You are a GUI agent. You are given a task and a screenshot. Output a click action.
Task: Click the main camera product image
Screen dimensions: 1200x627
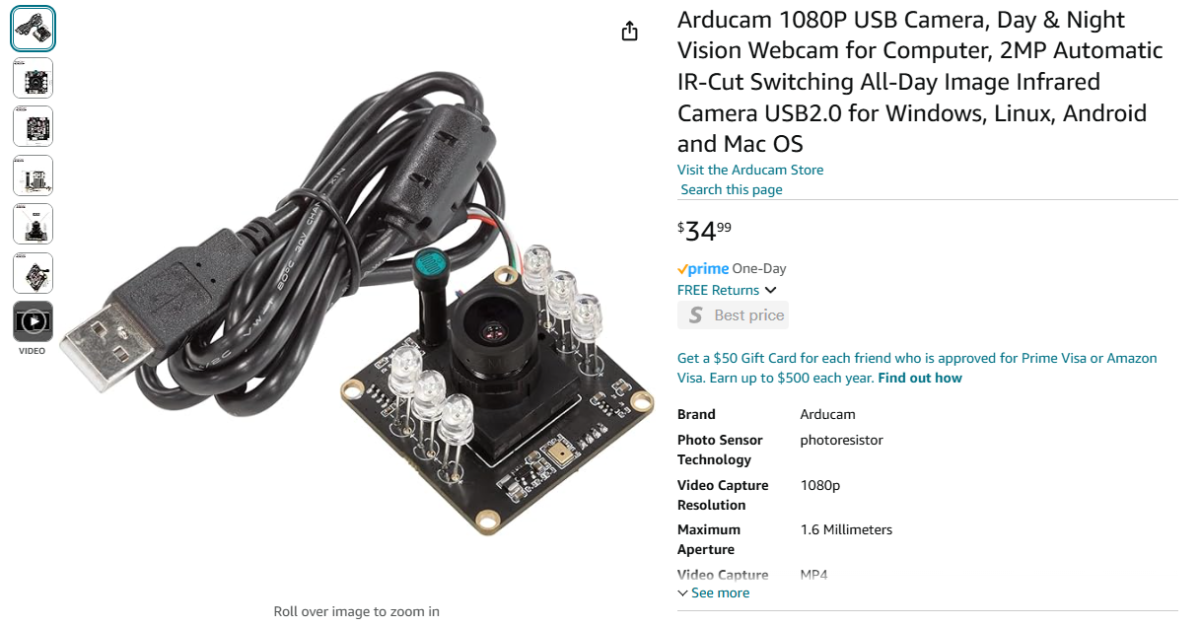(357, 300)
